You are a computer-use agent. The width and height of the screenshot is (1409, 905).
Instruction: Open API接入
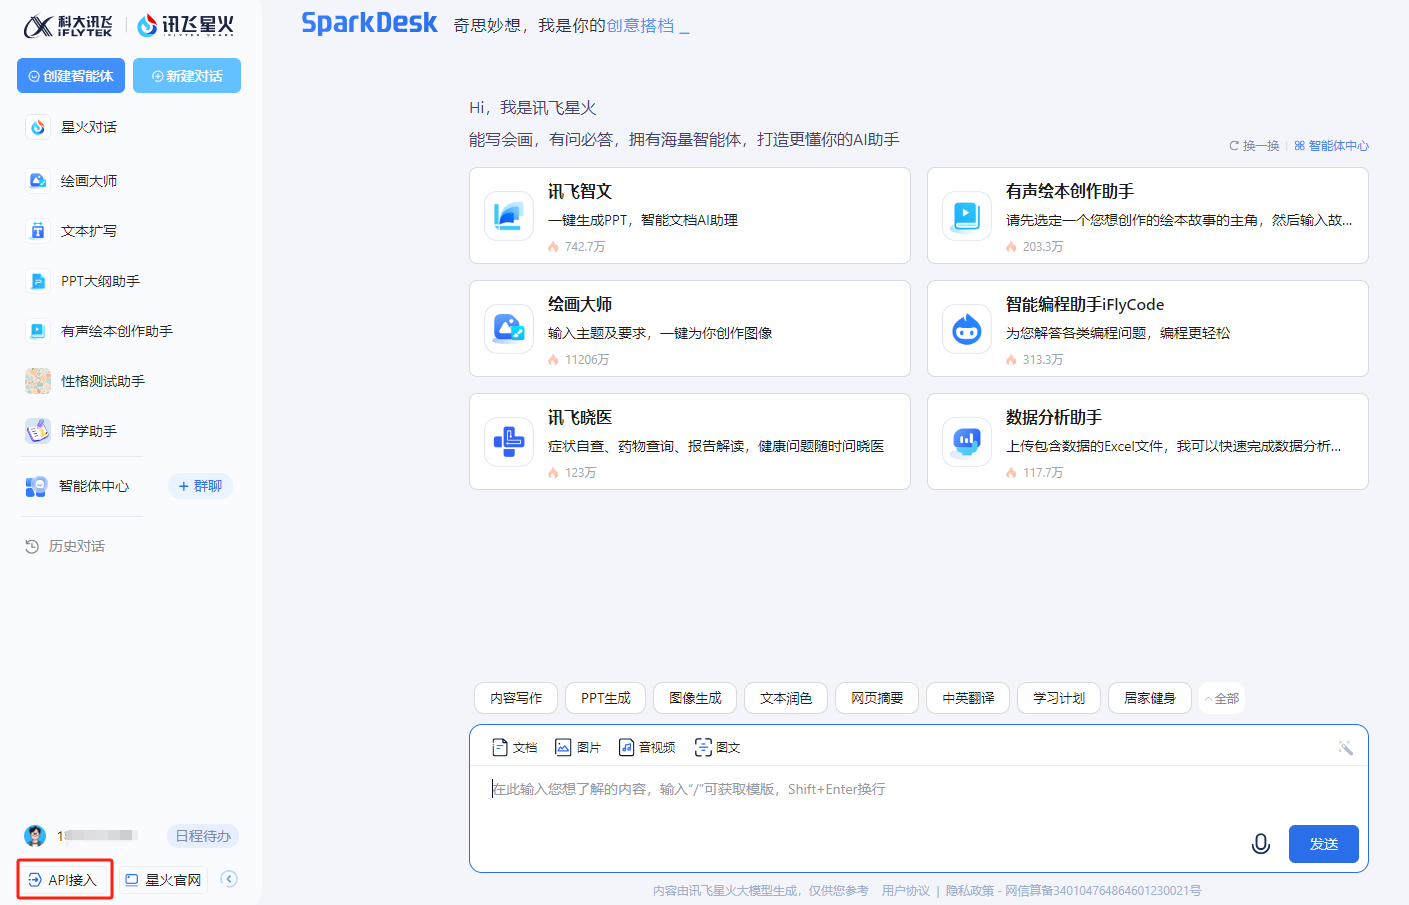(x=64, y=880)
